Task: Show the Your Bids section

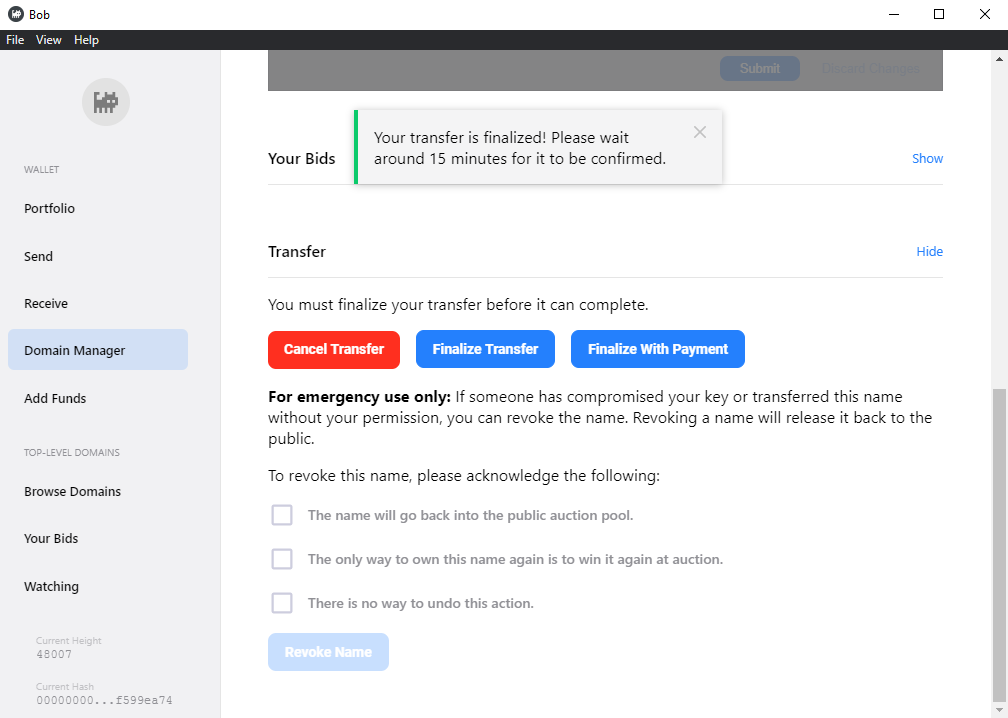Action: click(x=927, y=158)
